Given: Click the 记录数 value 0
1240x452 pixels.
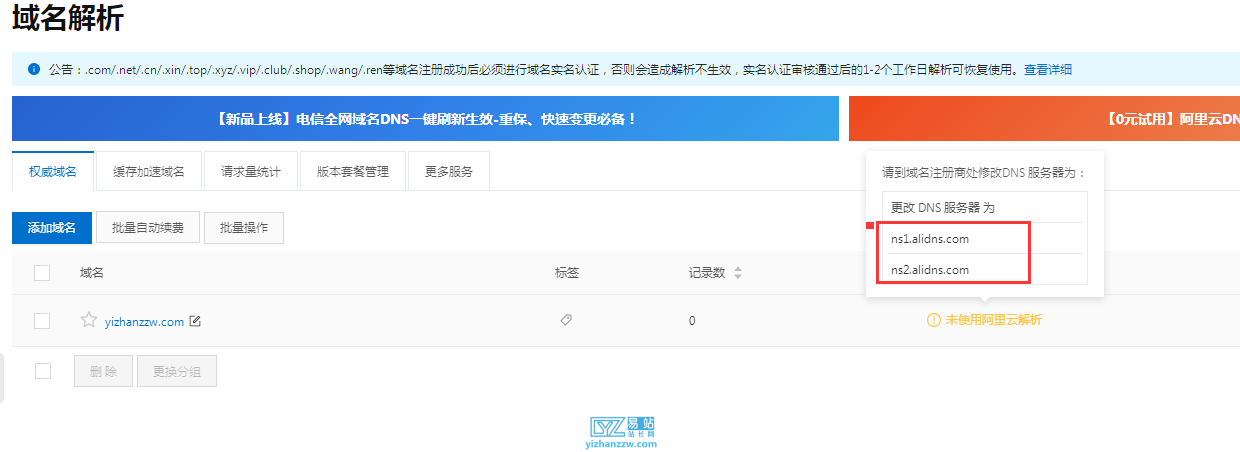Looking at the screenshot, I should coord(692,321).
